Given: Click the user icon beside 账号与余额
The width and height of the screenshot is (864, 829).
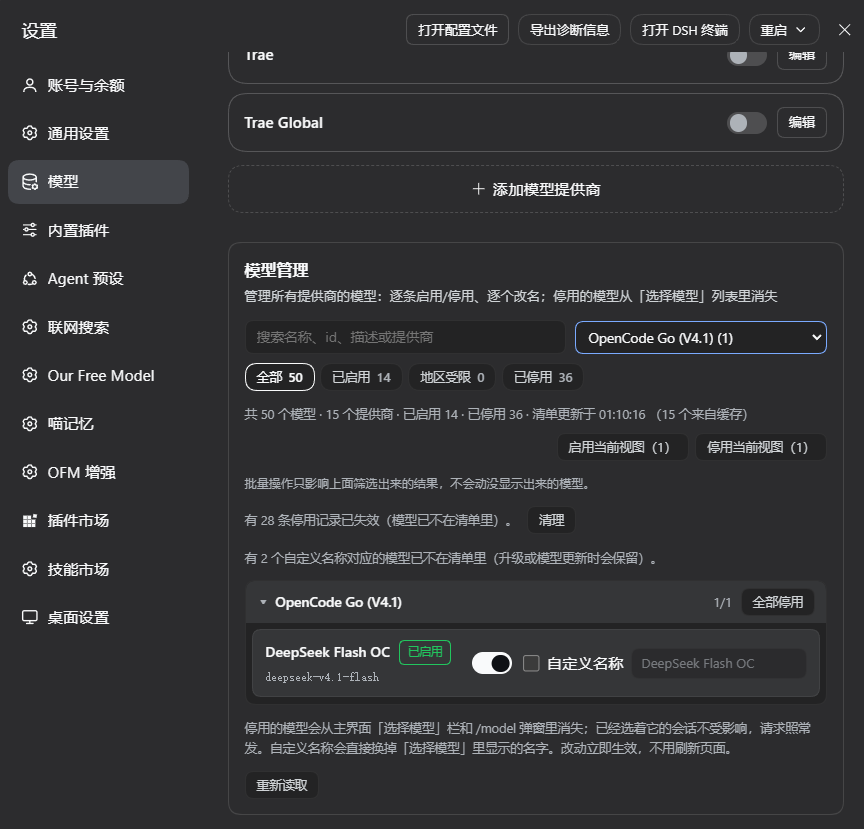Looking at the screenshot, I should tap(30, 85).
